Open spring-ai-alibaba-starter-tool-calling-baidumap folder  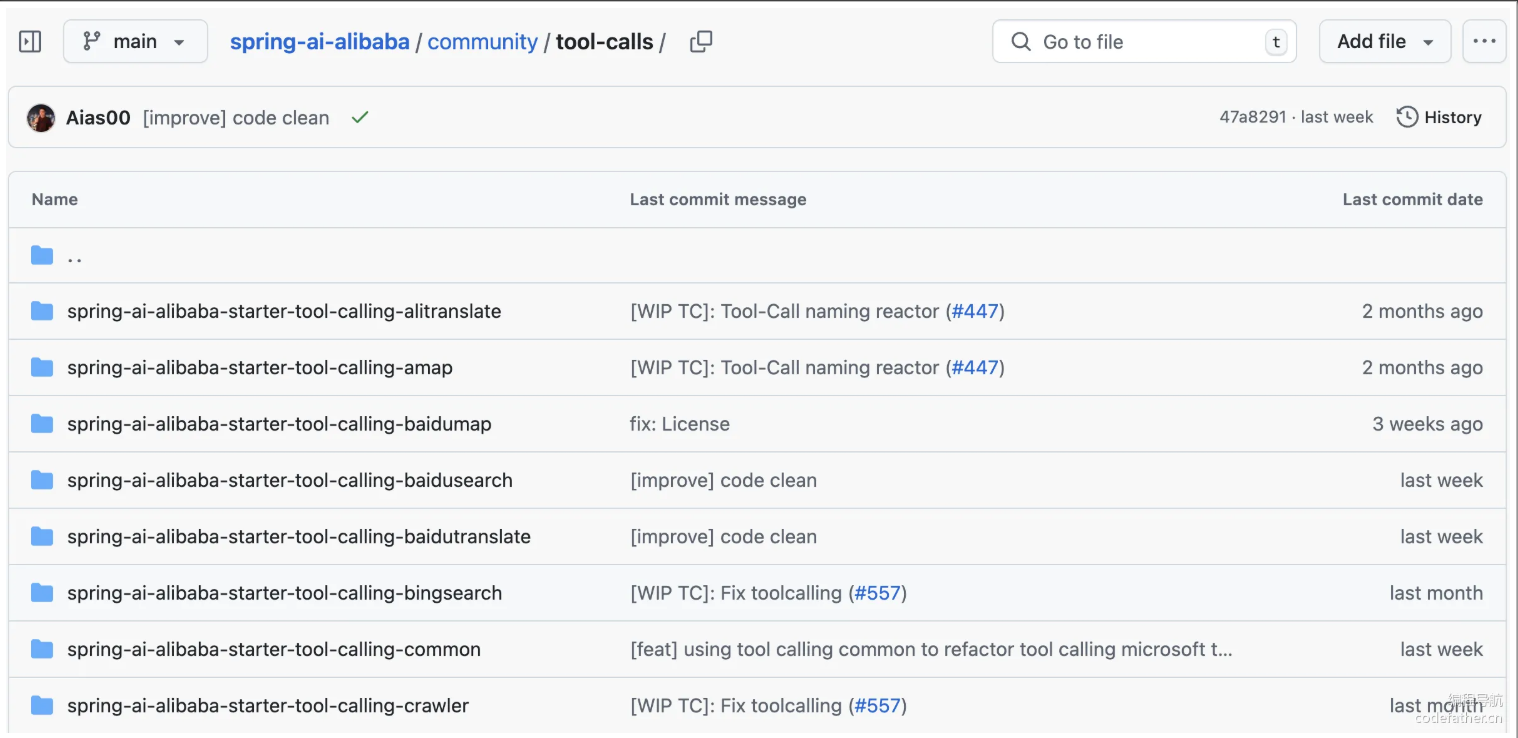click(279, 424)
